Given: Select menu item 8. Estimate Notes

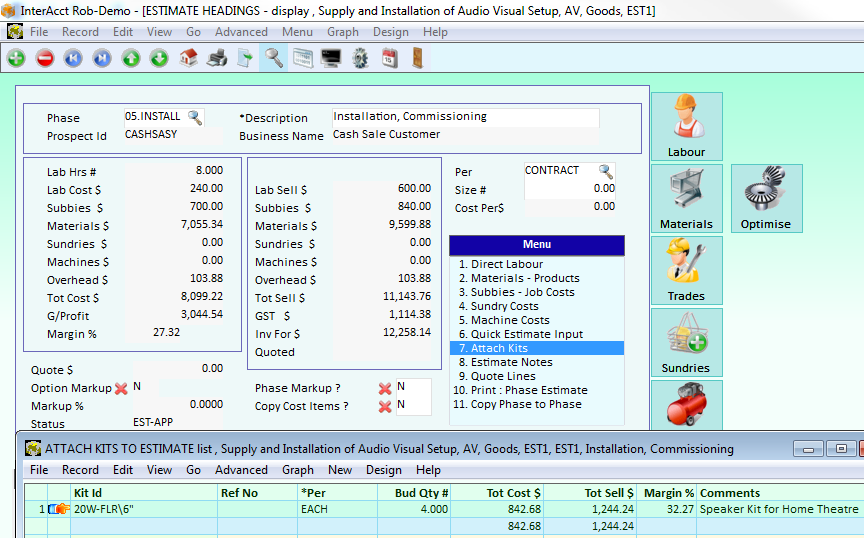Looking at the screenshot, I should [537, 362].
